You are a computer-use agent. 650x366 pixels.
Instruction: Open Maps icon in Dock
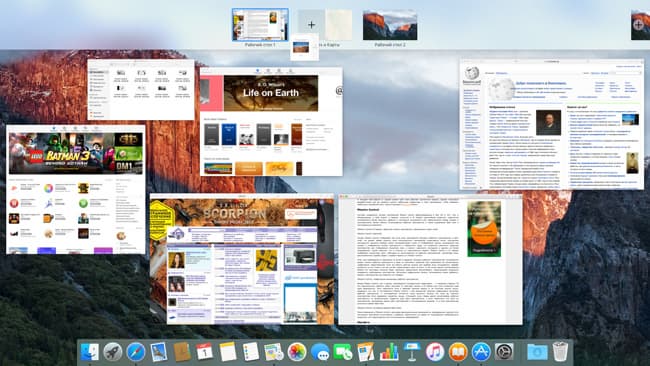[x=274, y=352]
